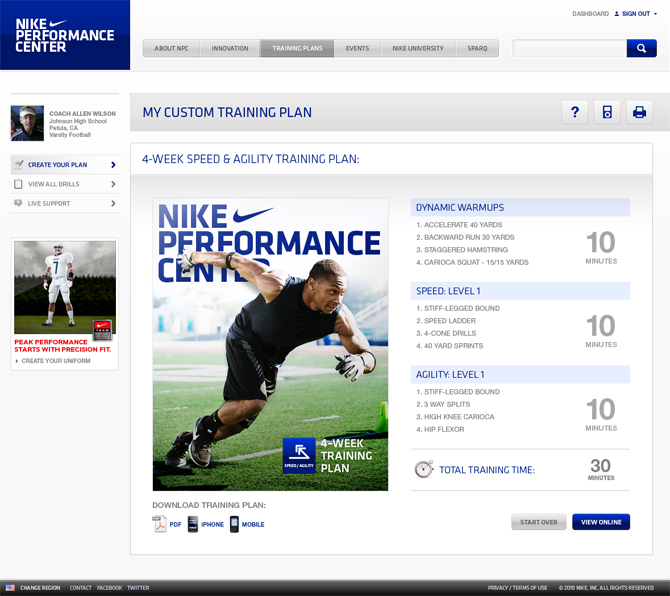Click Change Region in footer
Screen dimensions: 670x596
click(x=40, y=588)
